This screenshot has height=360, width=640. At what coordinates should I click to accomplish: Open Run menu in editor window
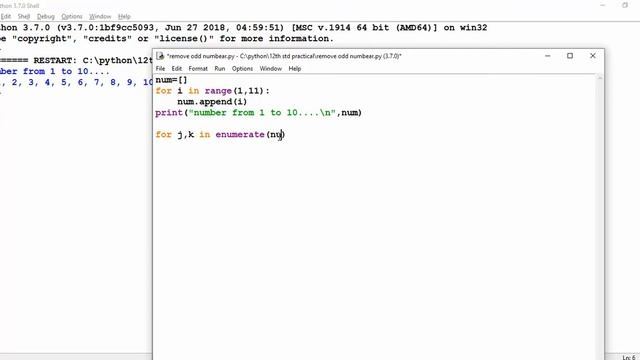[220, 69]
